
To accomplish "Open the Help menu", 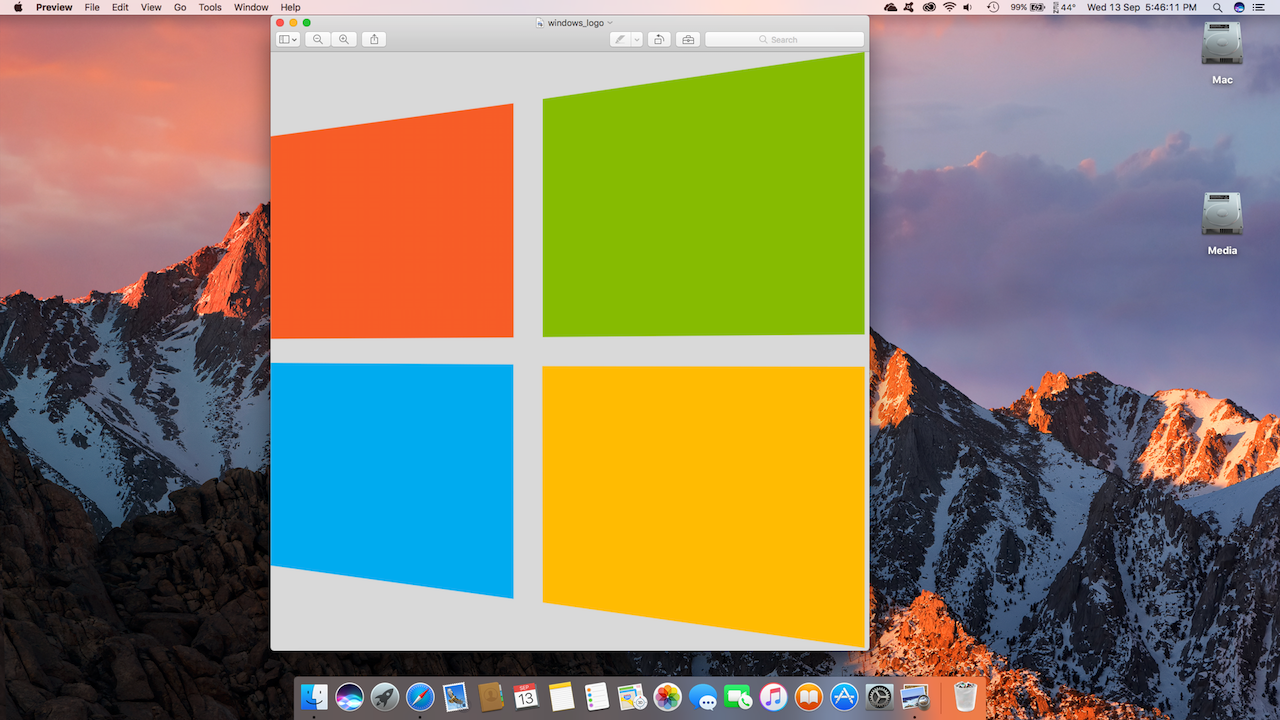I will 290,7.
